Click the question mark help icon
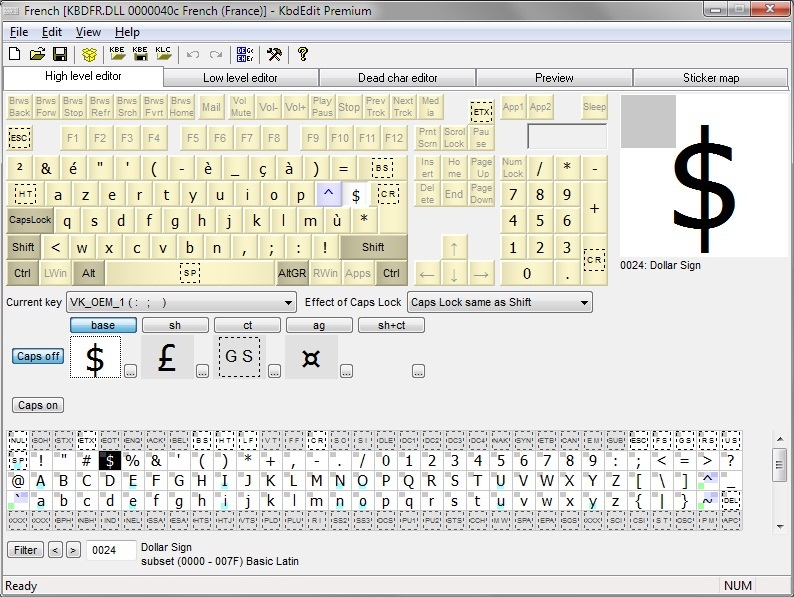794x597 pixels. coord(303,54)
